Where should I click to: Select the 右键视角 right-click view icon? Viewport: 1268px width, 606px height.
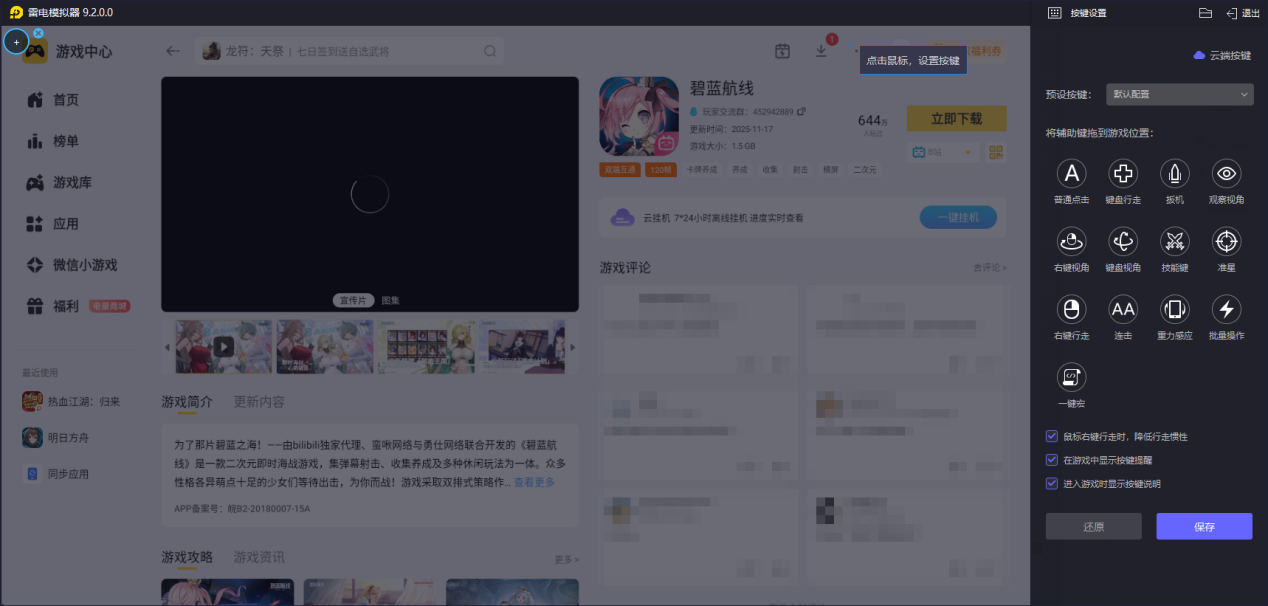[x=1071, y=241]
